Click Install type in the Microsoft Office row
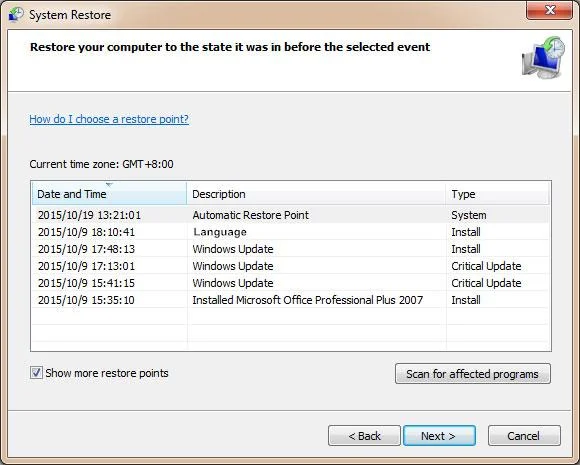Screen dimensions: 580x465 pyautogui.click(x=466, y=300)
